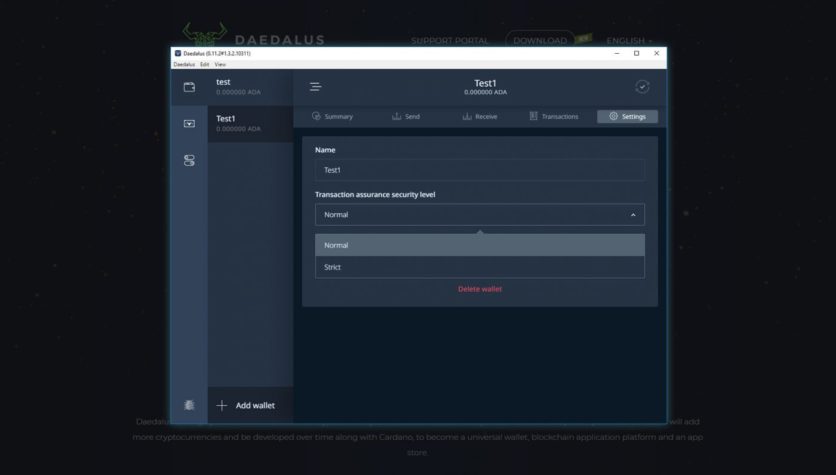The image size is (836, 475).
Task: Select the Test1 wallet in the list
Action: click(x=251, y=124)
